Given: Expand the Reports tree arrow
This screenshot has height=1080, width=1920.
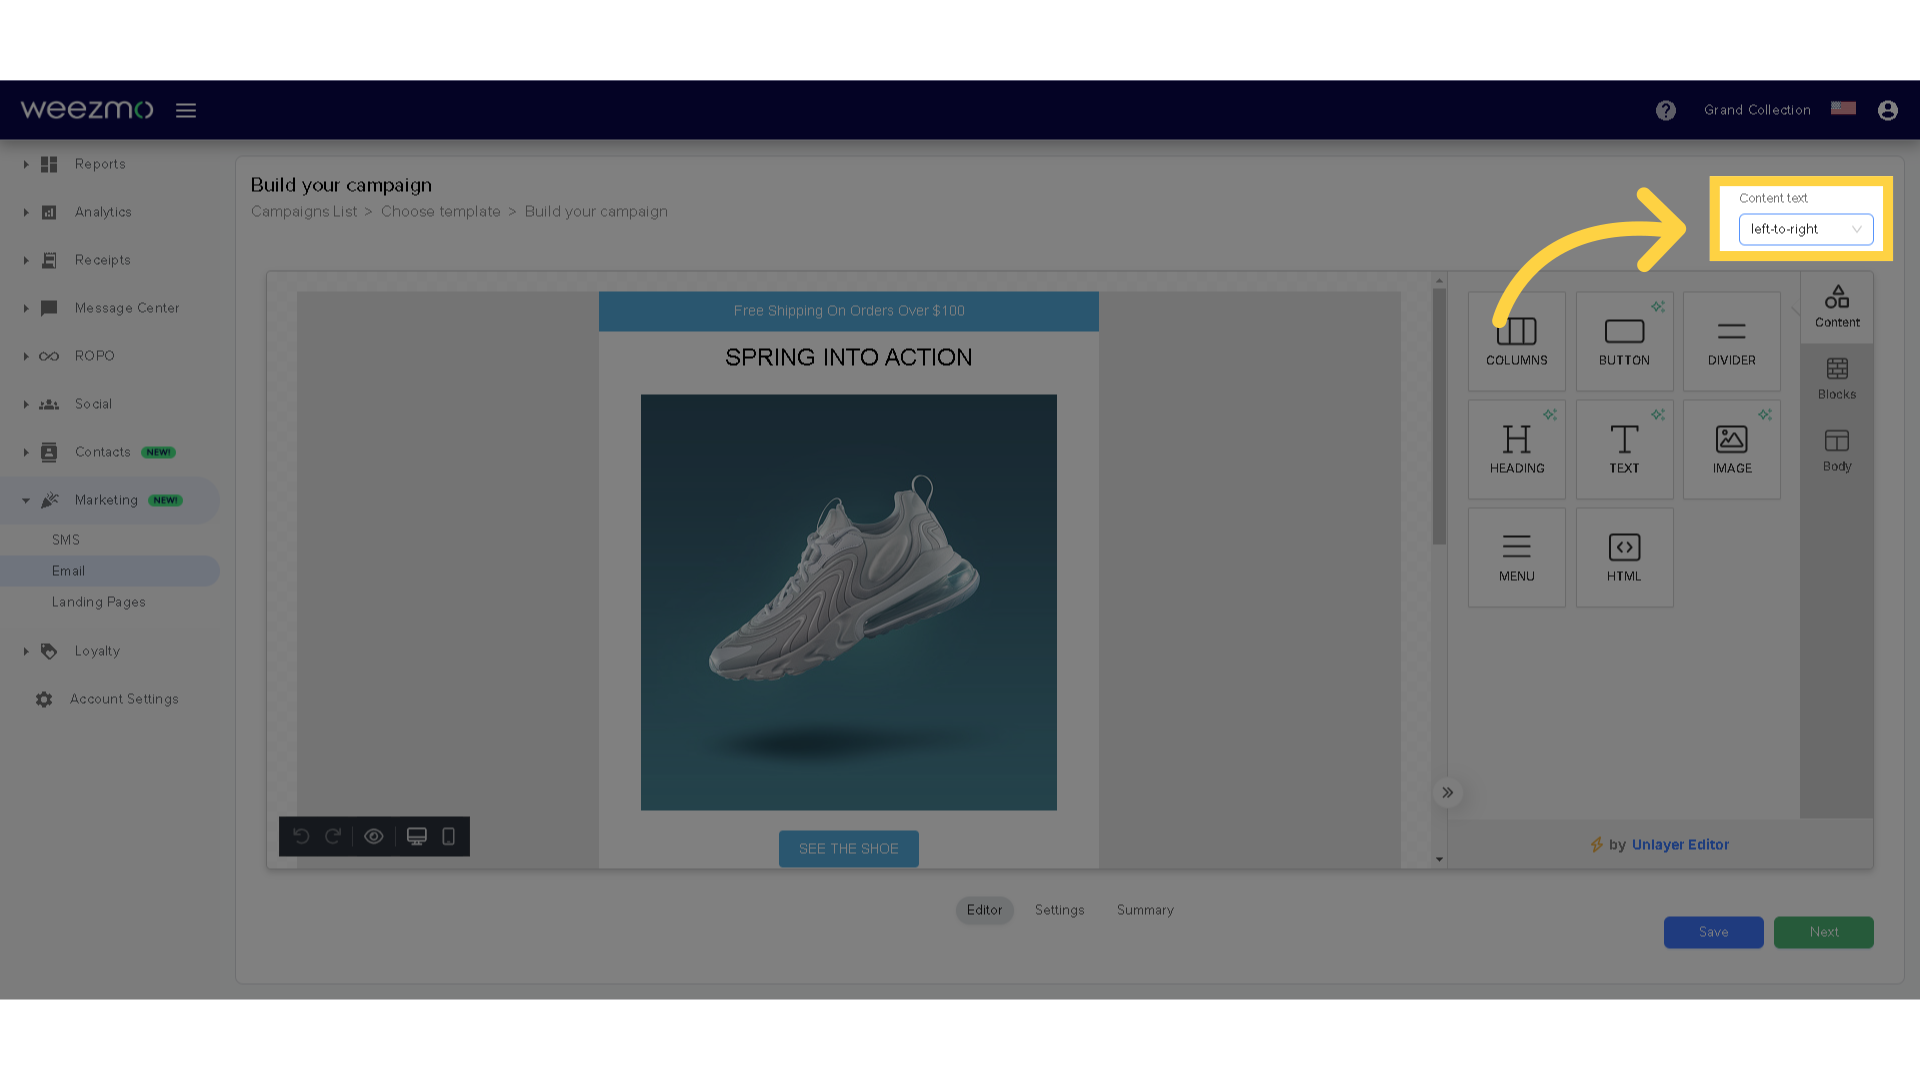Looking at the screenshot, I should click(26, 164).
